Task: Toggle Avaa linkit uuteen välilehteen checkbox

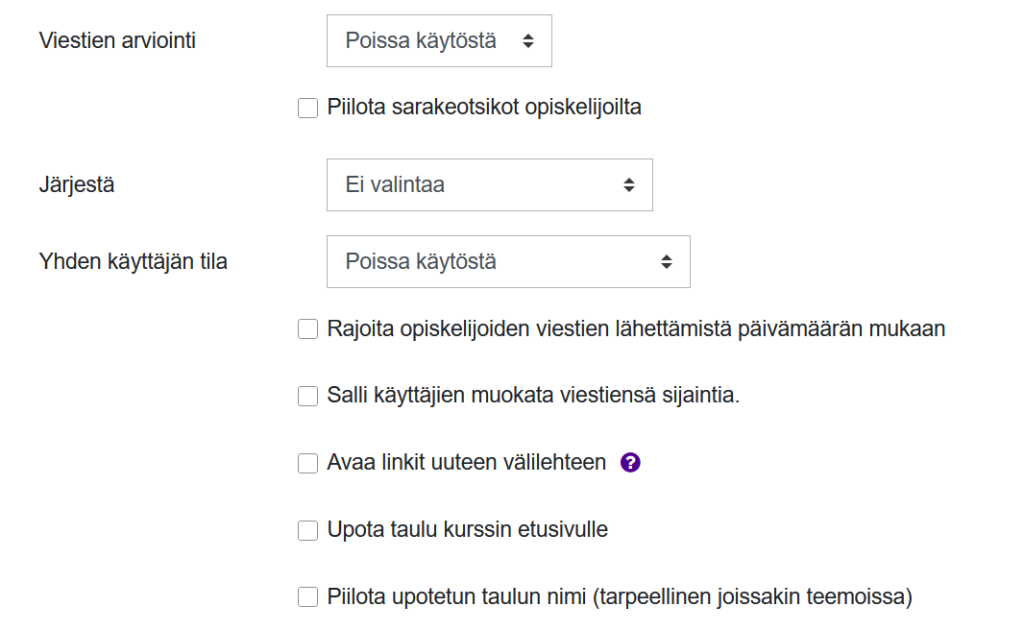Action: pos(308,463)
